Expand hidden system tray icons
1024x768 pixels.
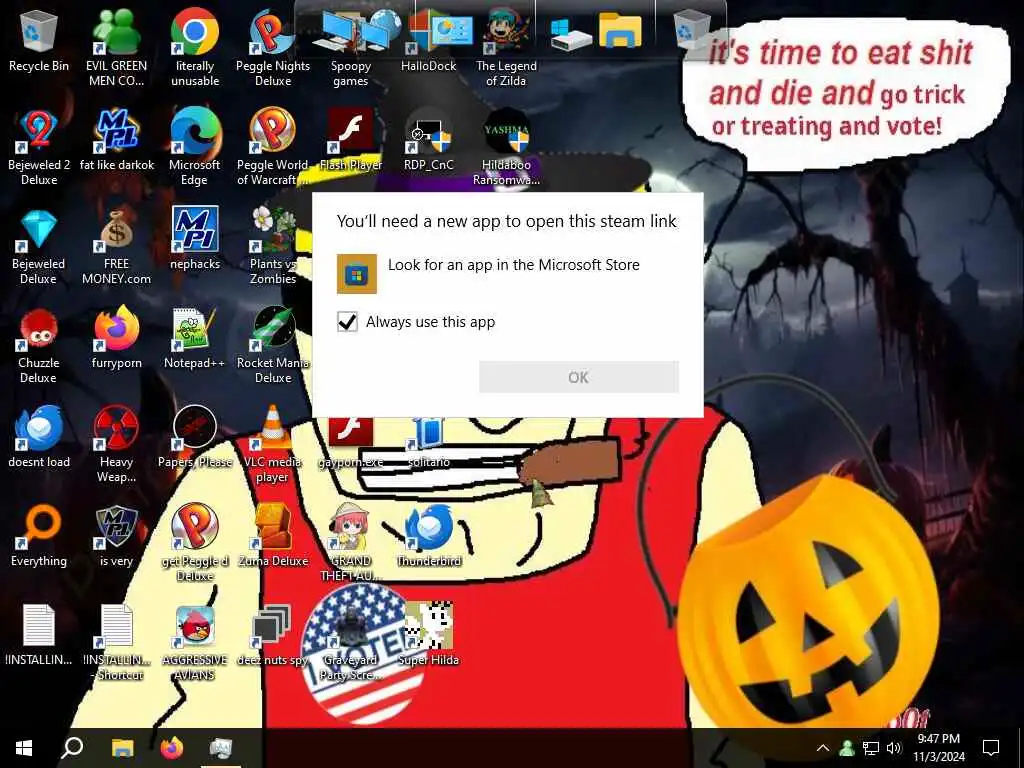(823, 748)
